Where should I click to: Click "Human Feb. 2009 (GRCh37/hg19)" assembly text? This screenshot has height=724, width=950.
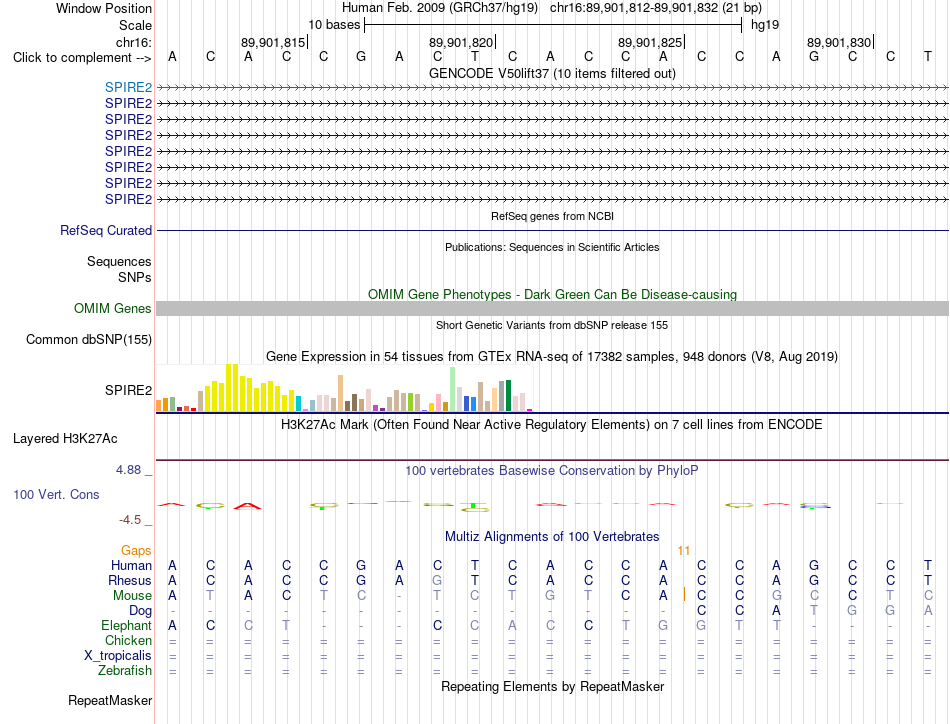pos(440,8)
